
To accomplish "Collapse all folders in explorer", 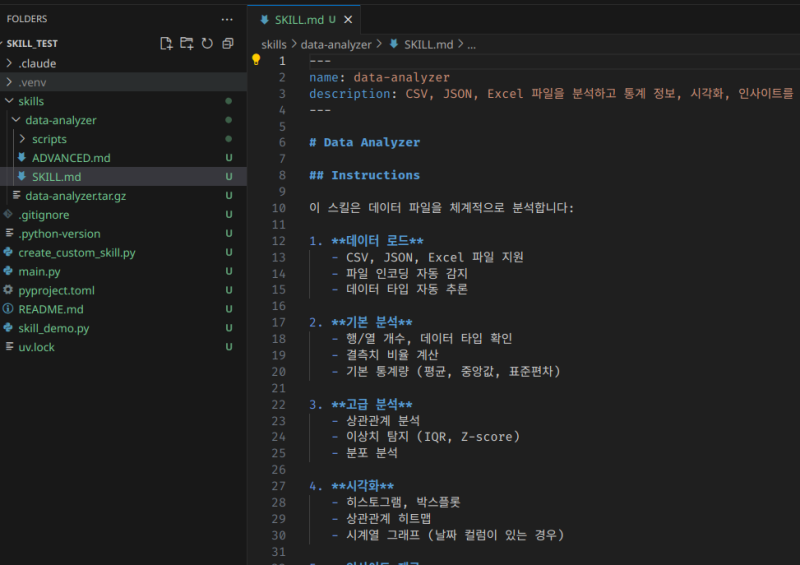I will pos(228,43).
